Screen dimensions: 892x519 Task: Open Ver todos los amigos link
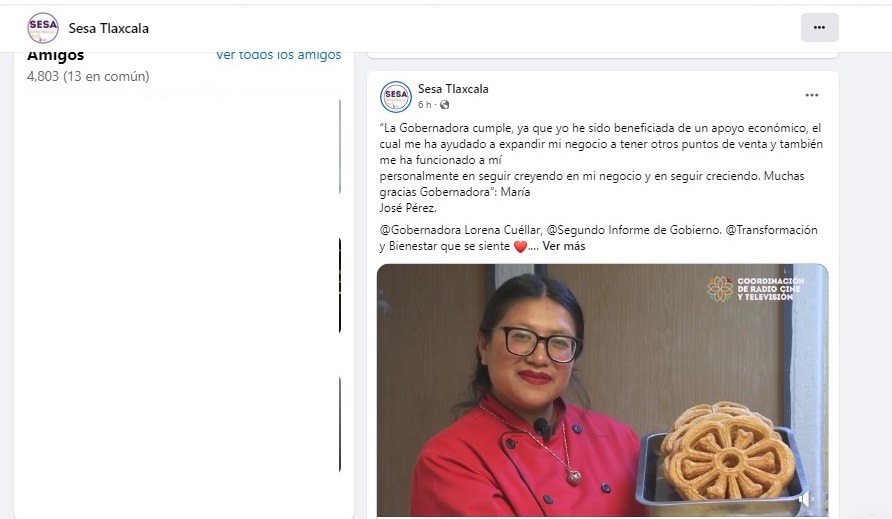coord(279,55)
